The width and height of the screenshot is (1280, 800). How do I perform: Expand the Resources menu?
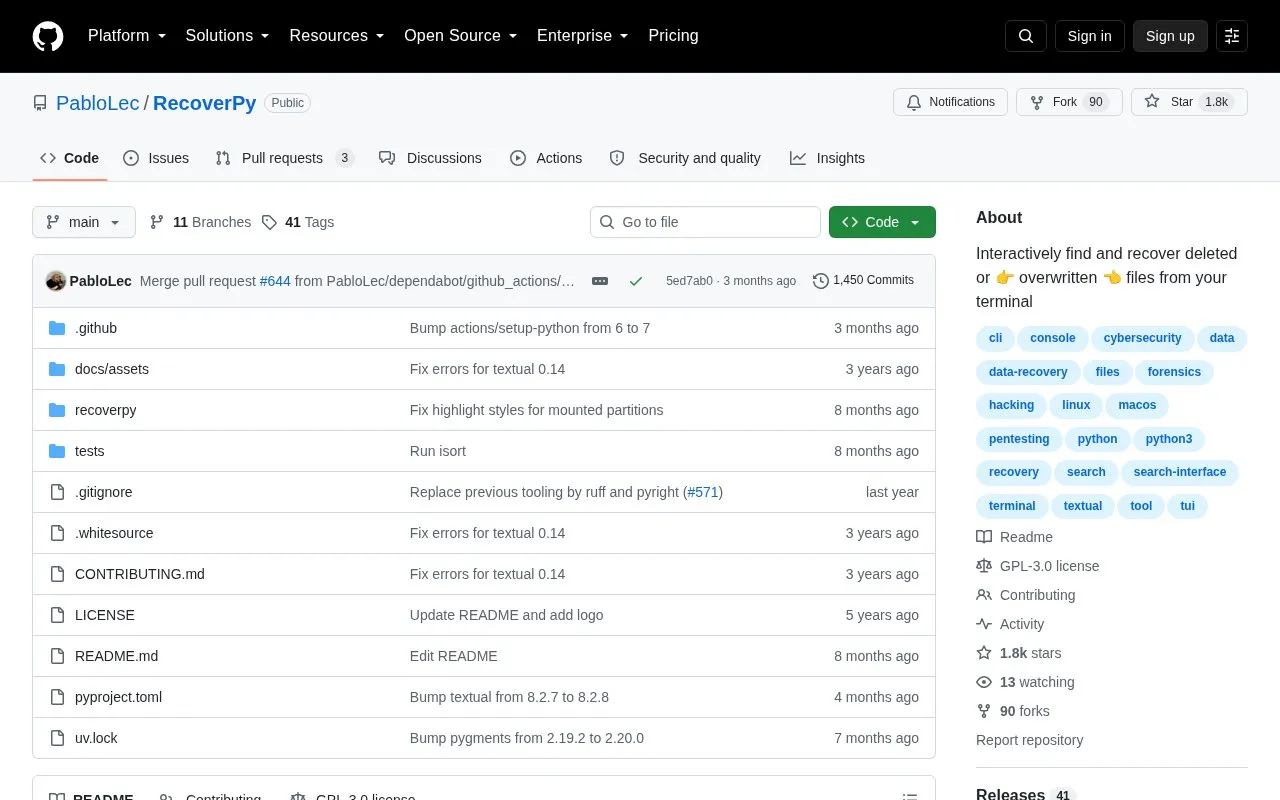click(x=337, y=36)
